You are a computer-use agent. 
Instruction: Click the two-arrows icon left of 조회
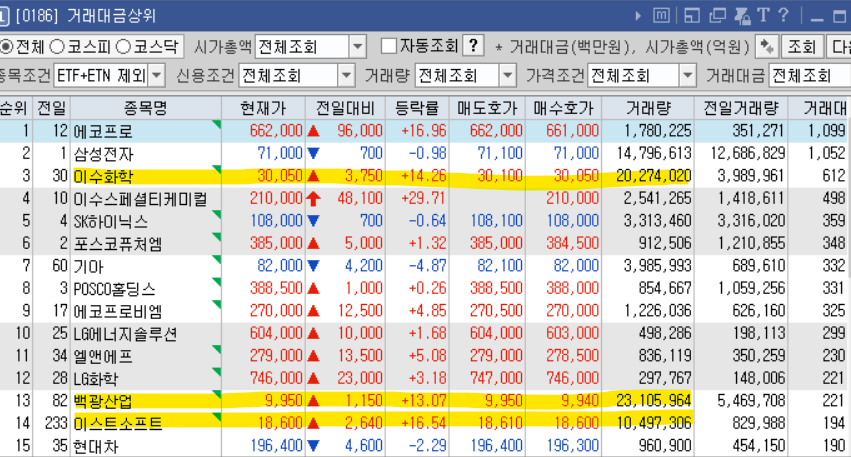(x=767, y=47)
